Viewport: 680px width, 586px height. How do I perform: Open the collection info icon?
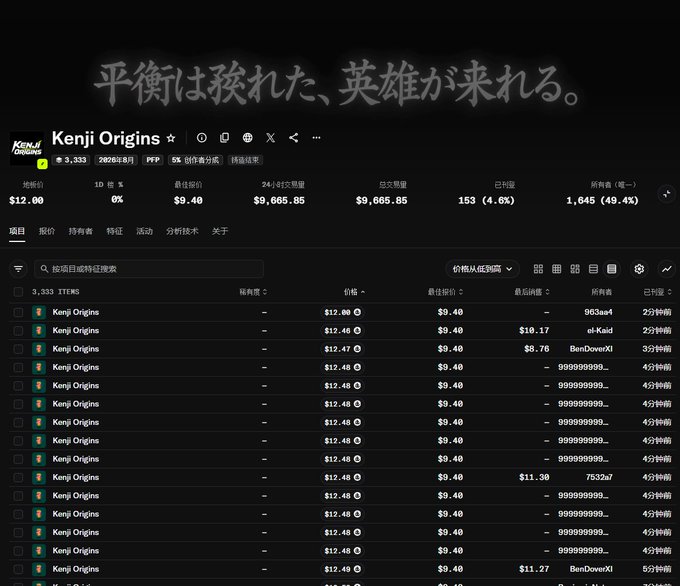point(202,138)
